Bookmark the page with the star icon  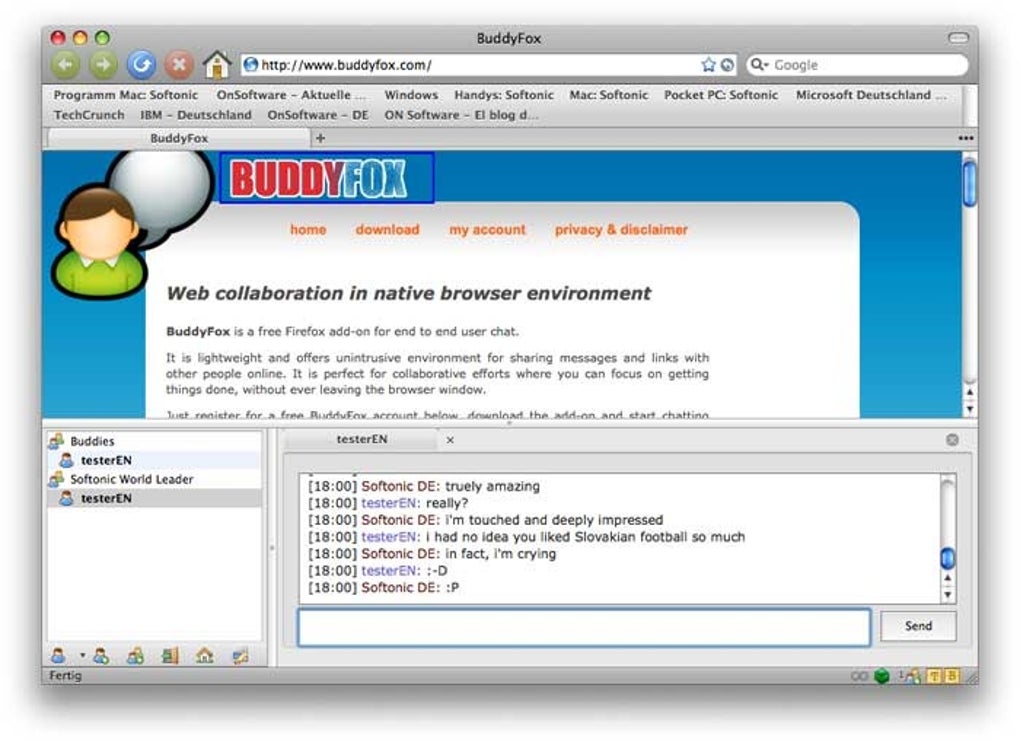pos(708,64)
